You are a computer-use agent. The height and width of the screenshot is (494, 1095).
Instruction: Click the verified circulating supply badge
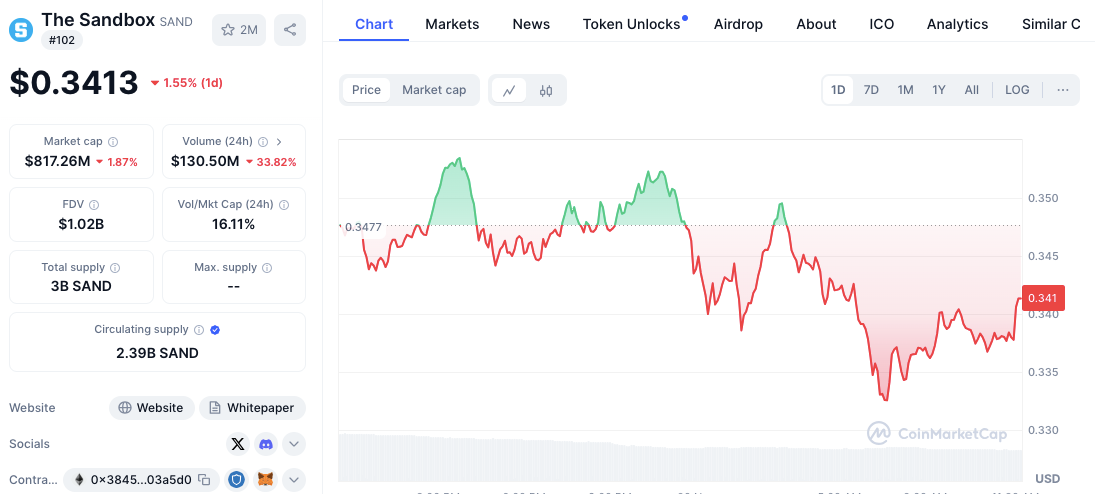coord(215,330)
